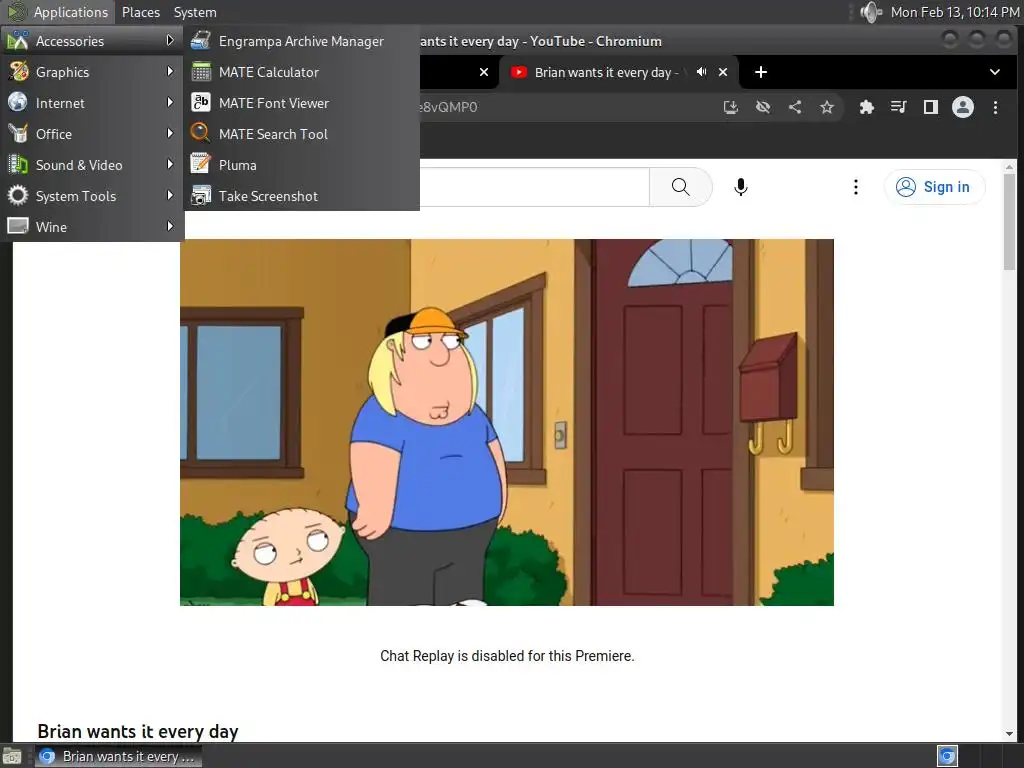Select the Graphics category label

[63, 72]
